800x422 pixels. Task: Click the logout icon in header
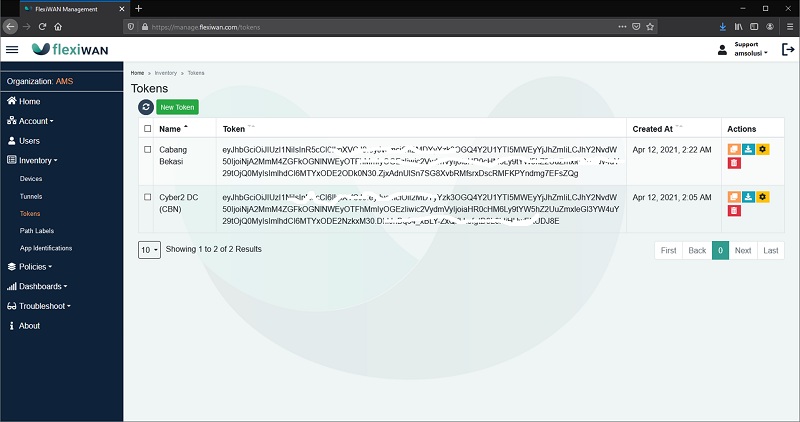(x=788, y=49)
